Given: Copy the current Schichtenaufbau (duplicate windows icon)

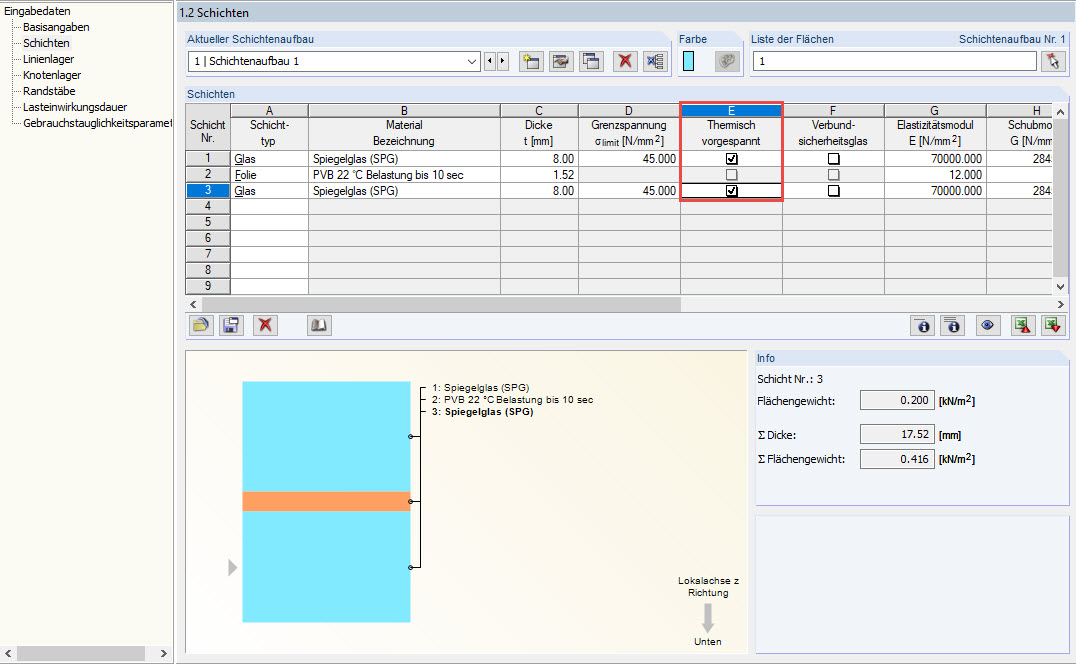Looking at the screenshot, I should 591,62.
